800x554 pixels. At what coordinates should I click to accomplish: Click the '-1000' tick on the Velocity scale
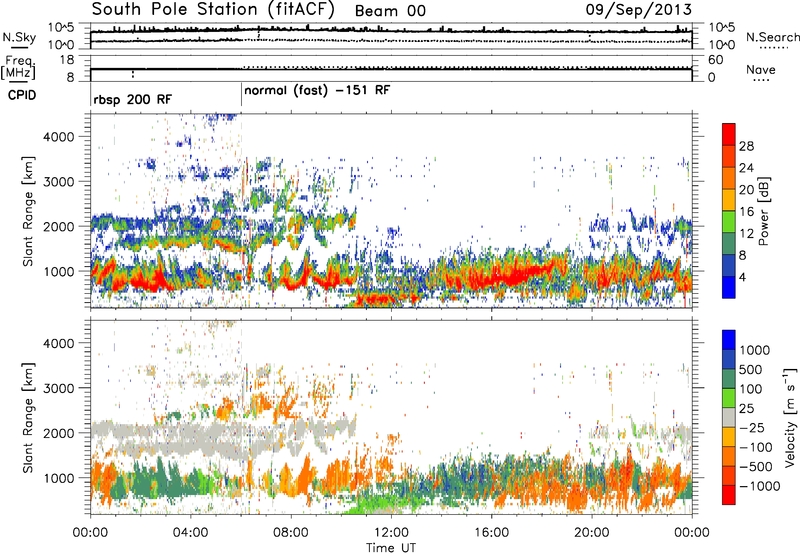[760, 486]
